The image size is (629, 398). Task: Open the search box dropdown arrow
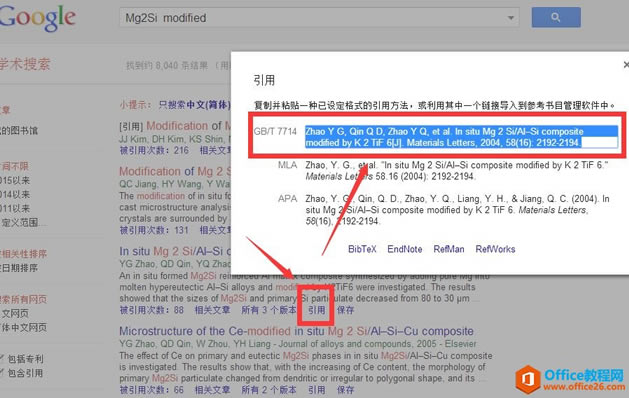click(x=510, y=18)
